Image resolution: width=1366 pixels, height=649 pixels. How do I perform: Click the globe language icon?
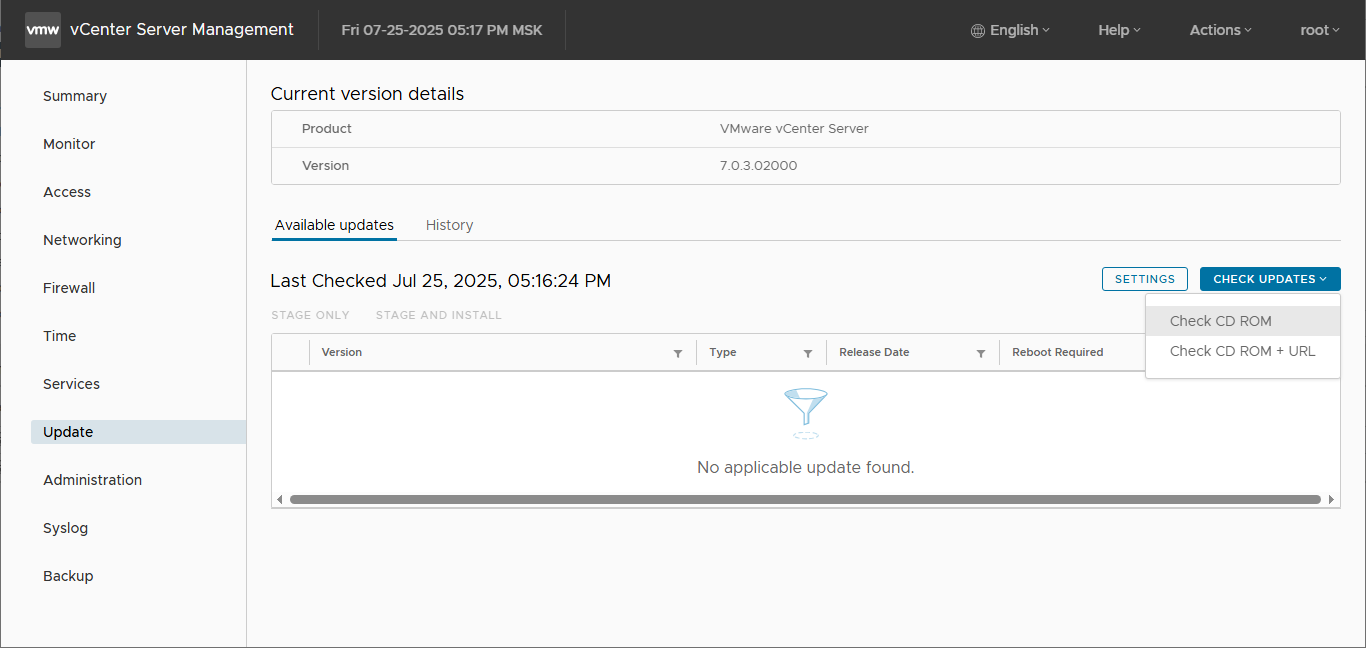(x=978, y=31)
